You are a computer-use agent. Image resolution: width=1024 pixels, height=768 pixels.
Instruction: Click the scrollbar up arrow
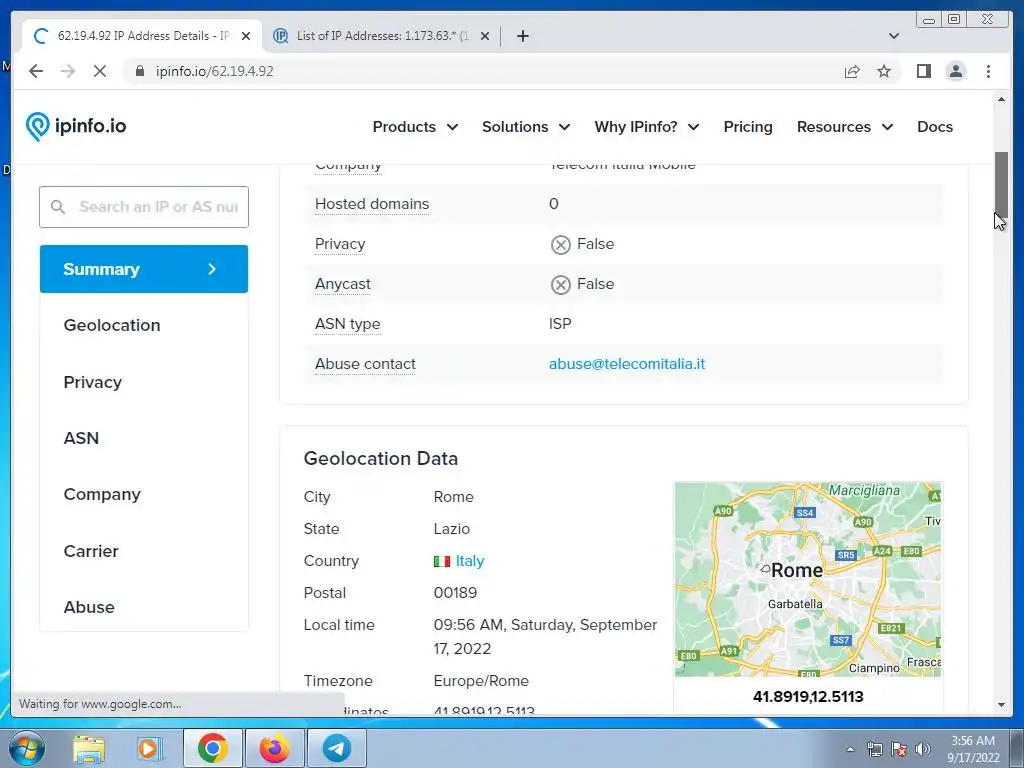click(1001, 99)
